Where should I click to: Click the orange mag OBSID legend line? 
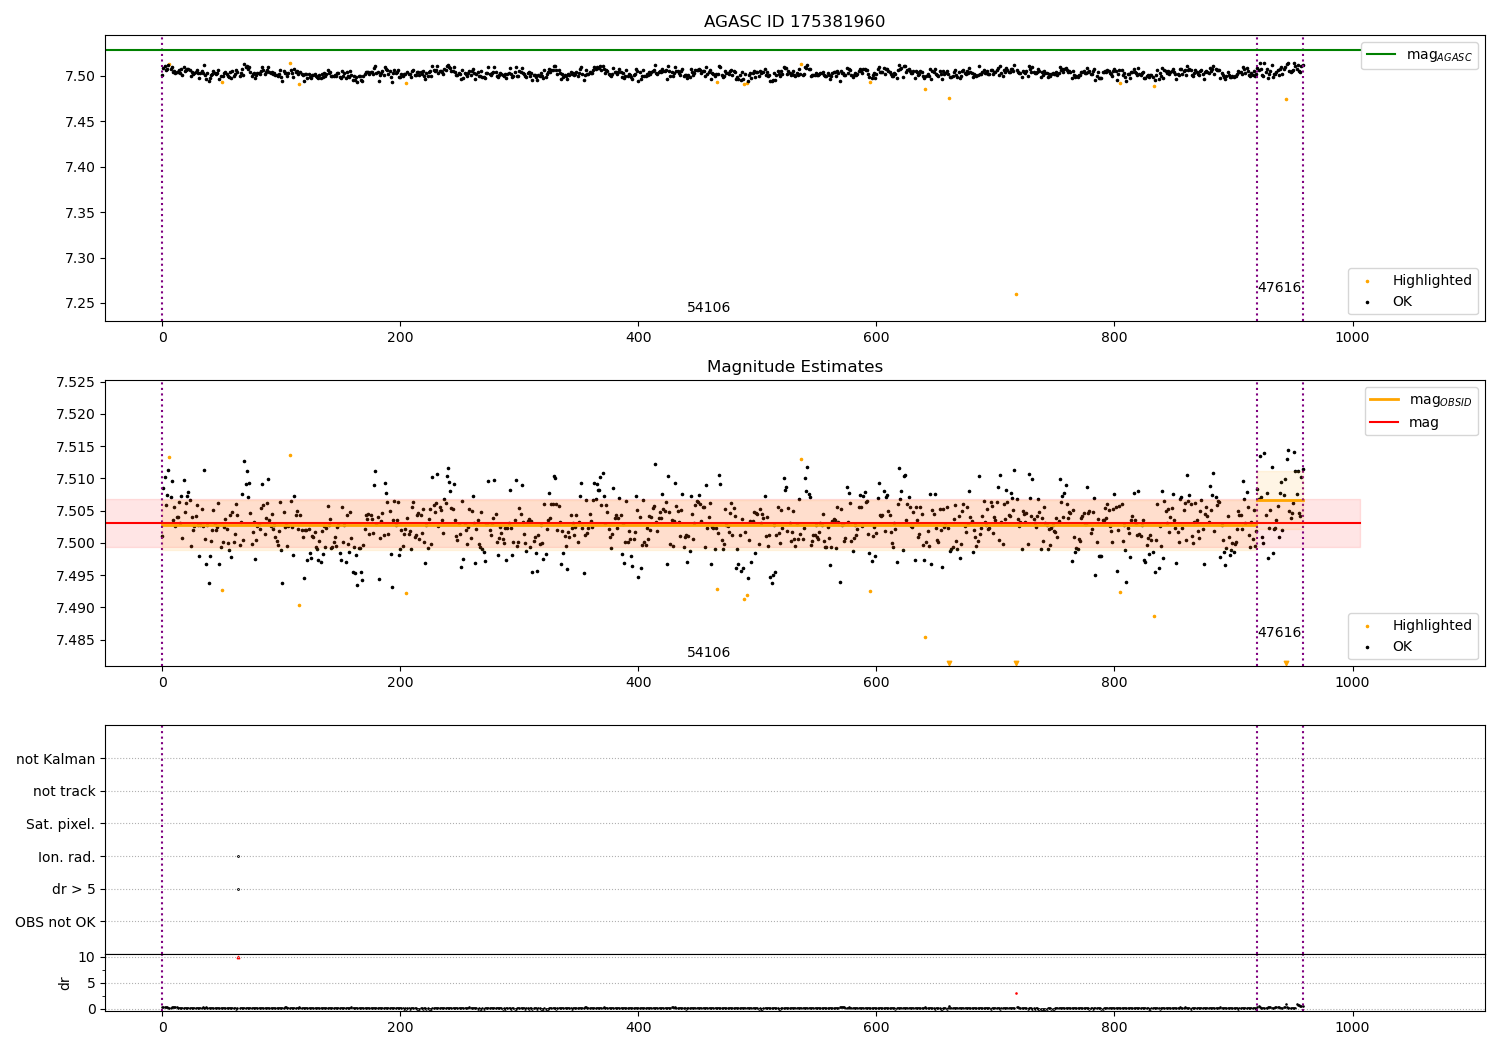point(1384,400)
